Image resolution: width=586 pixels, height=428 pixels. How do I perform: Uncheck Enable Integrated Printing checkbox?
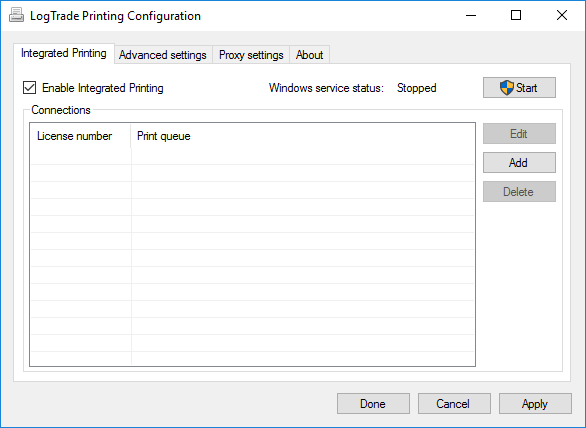pos(30,88)
